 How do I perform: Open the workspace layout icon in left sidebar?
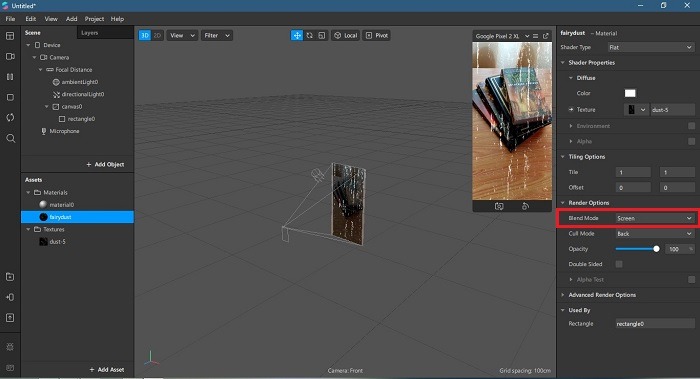[10, 36]
